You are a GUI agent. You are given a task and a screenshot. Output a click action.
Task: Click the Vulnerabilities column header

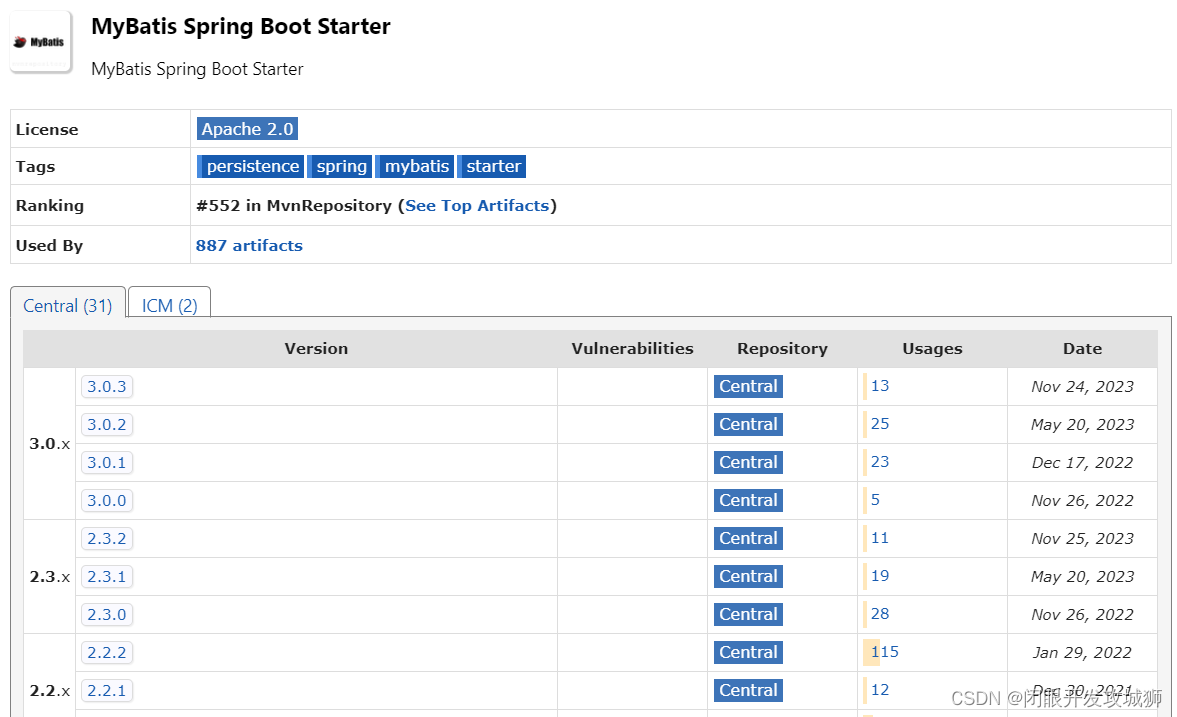point(632,348)
